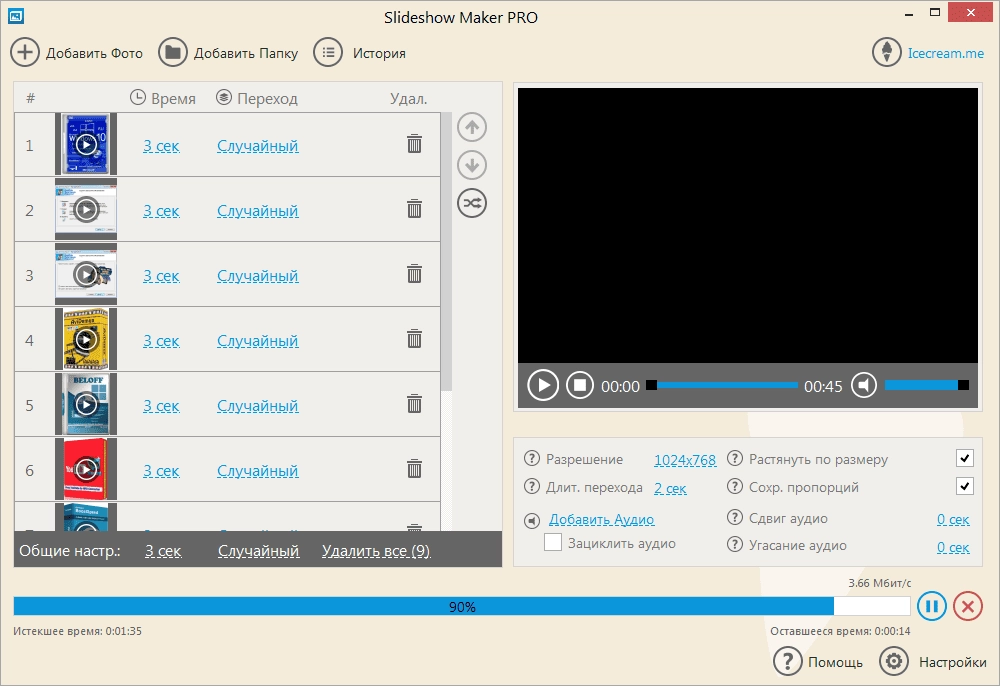Change slide 1 transition Случайный
This screenshot has height=686, width=1000.
coord(258,146)
